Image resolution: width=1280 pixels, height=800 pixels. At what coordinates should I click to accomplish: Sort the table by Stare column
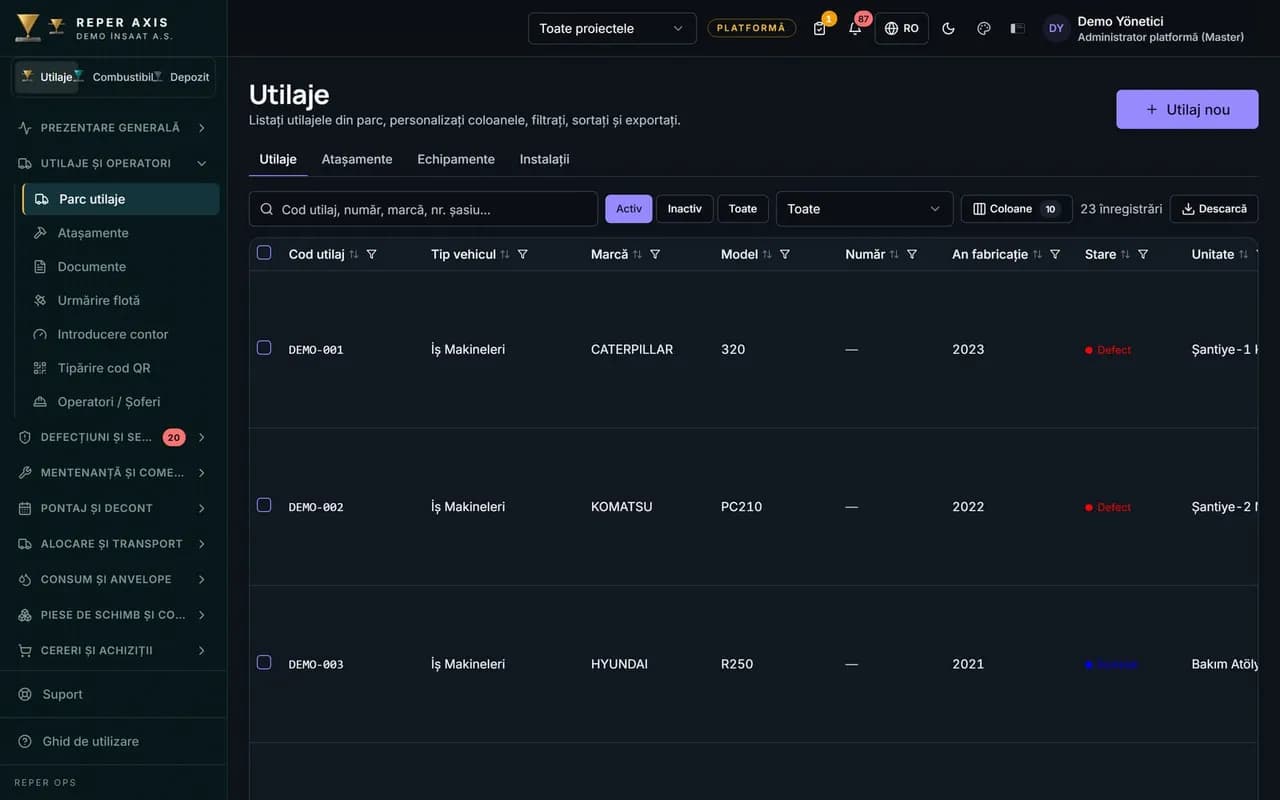tap(1125, 254)
